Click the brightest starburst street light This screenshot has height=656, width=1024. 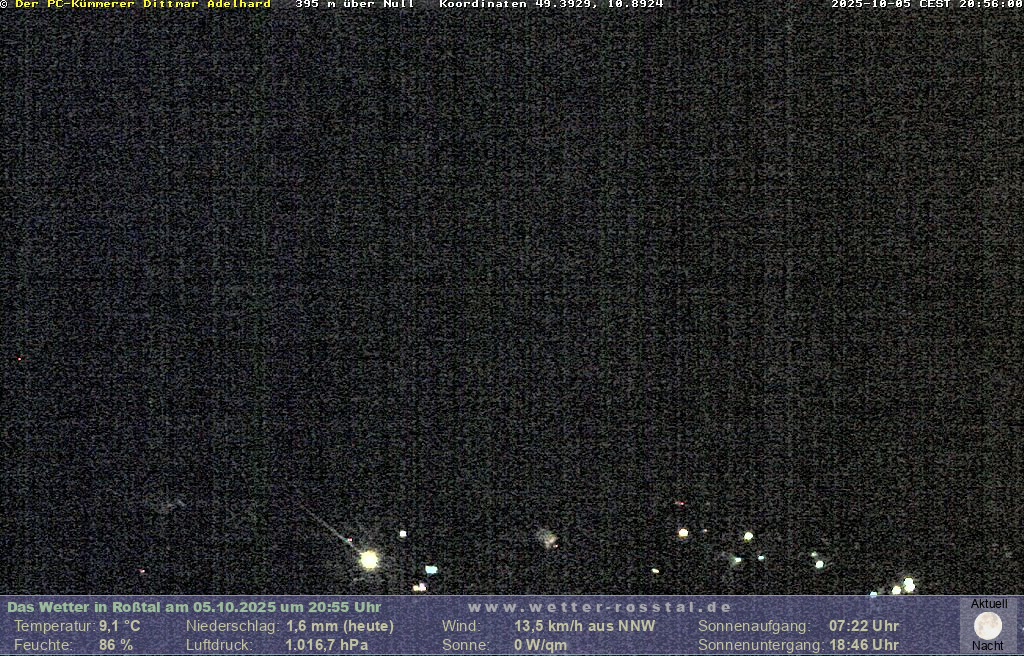[369, 559]
